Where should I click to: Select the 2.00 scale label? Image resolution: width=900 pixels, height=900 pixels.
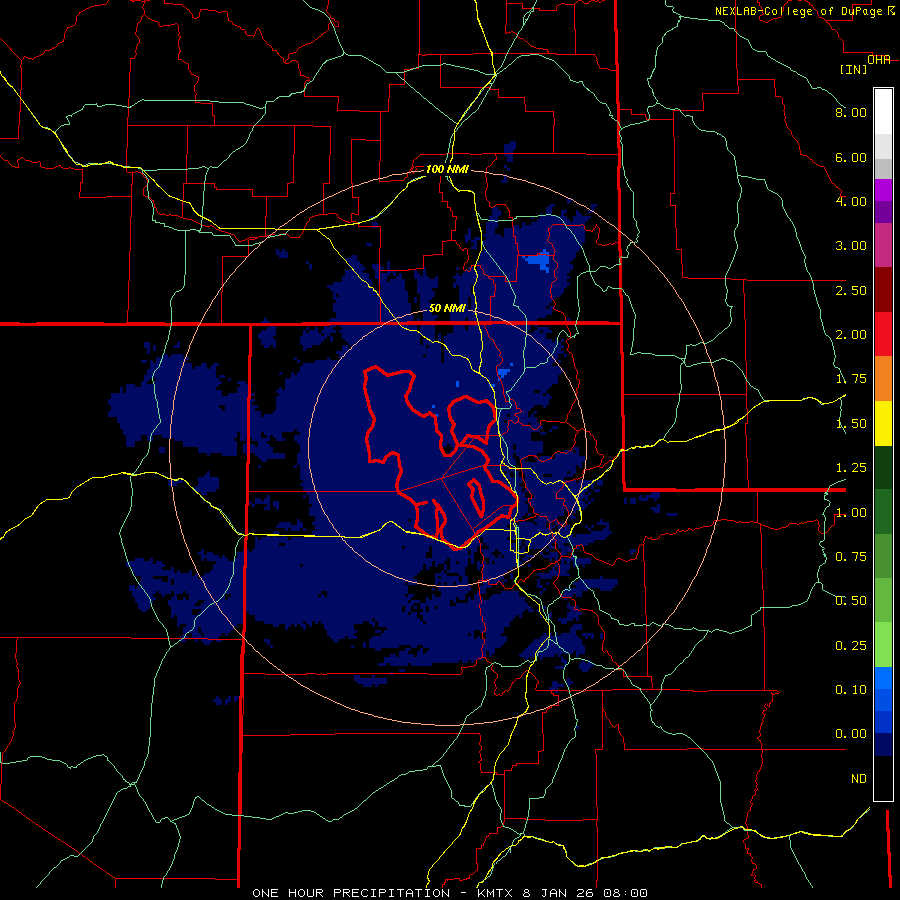tap(851, 335)
